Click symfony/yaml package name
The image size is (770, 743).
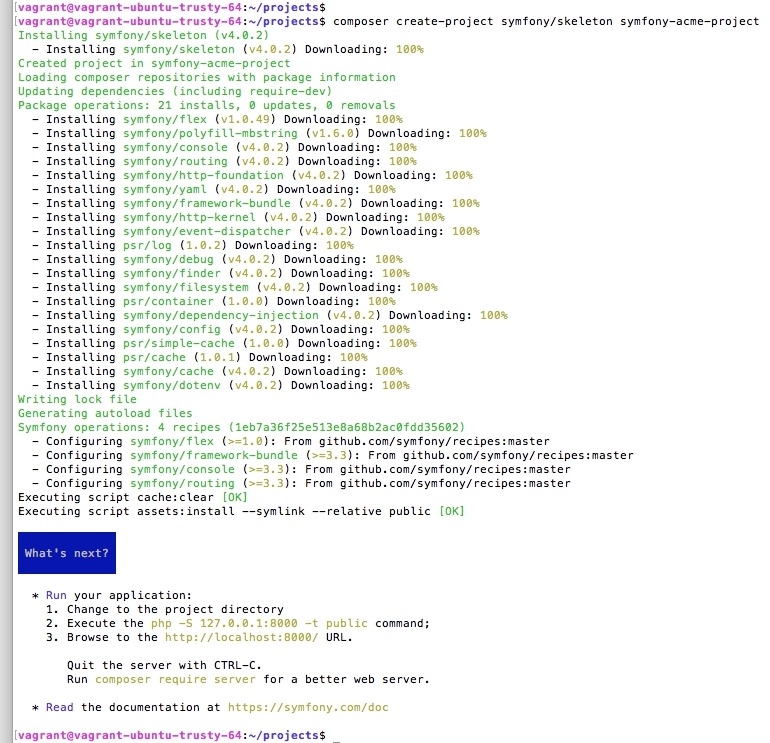(165, 190)
